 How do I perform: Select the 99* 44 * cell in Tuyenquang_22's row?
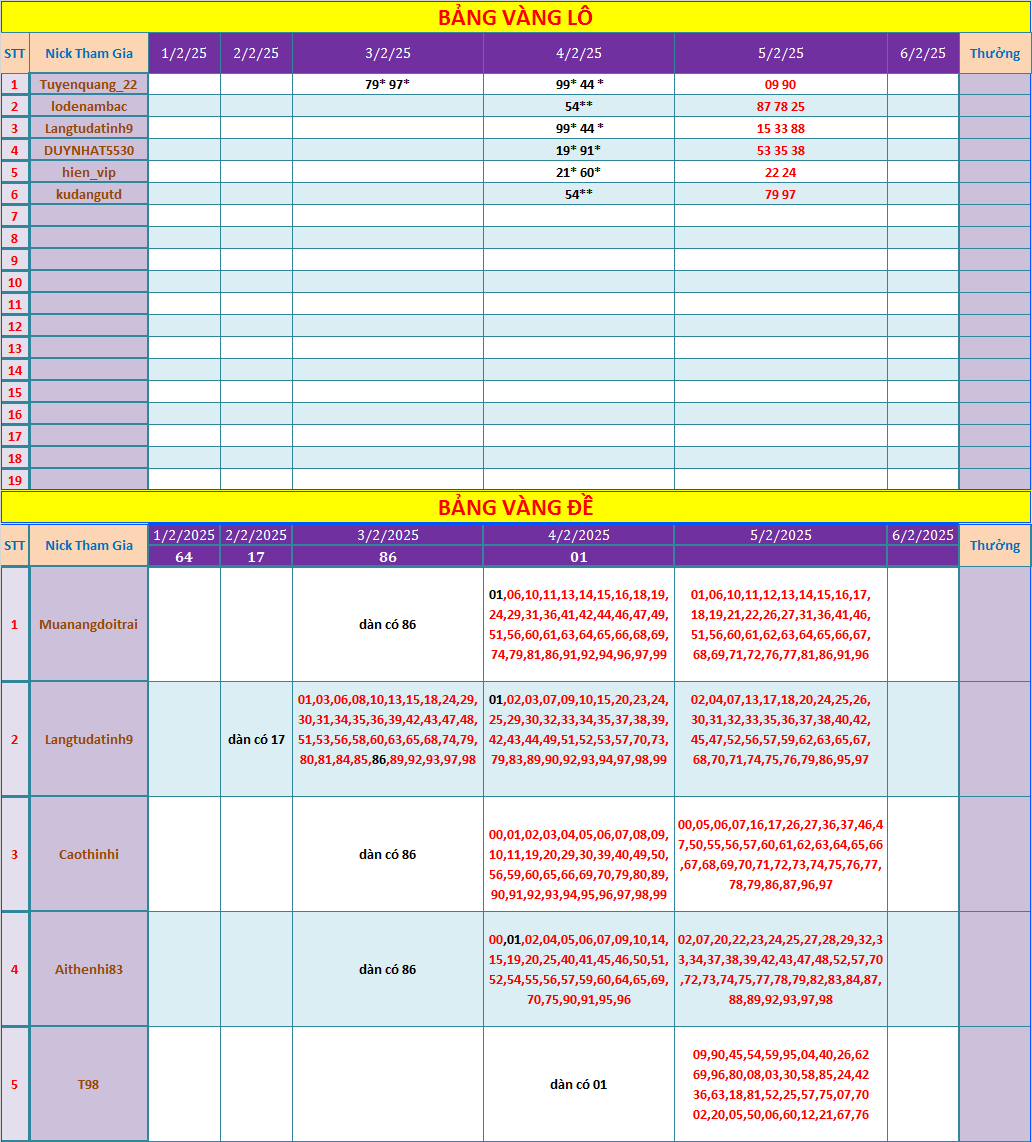(579, 84)
